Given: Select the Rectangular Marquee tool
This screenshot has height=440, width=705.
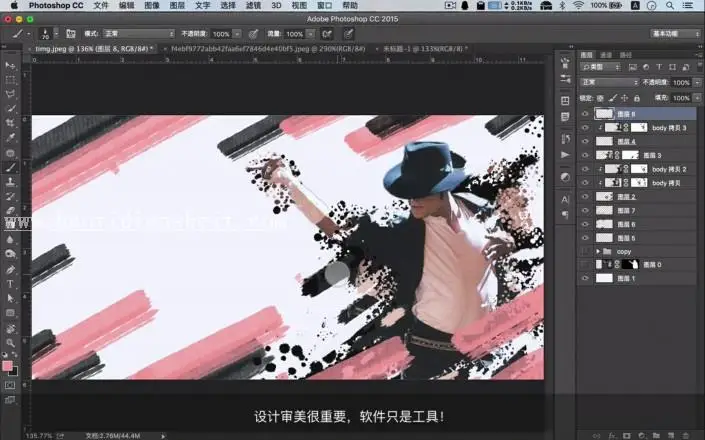Looking at the screenshot, I should click(x=10, y=80).
